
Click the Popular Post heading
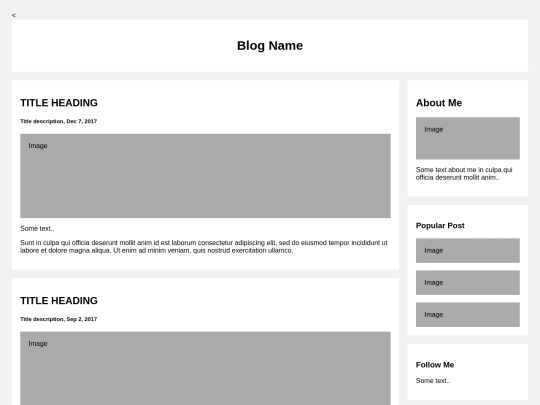click(x=440, y=226)
